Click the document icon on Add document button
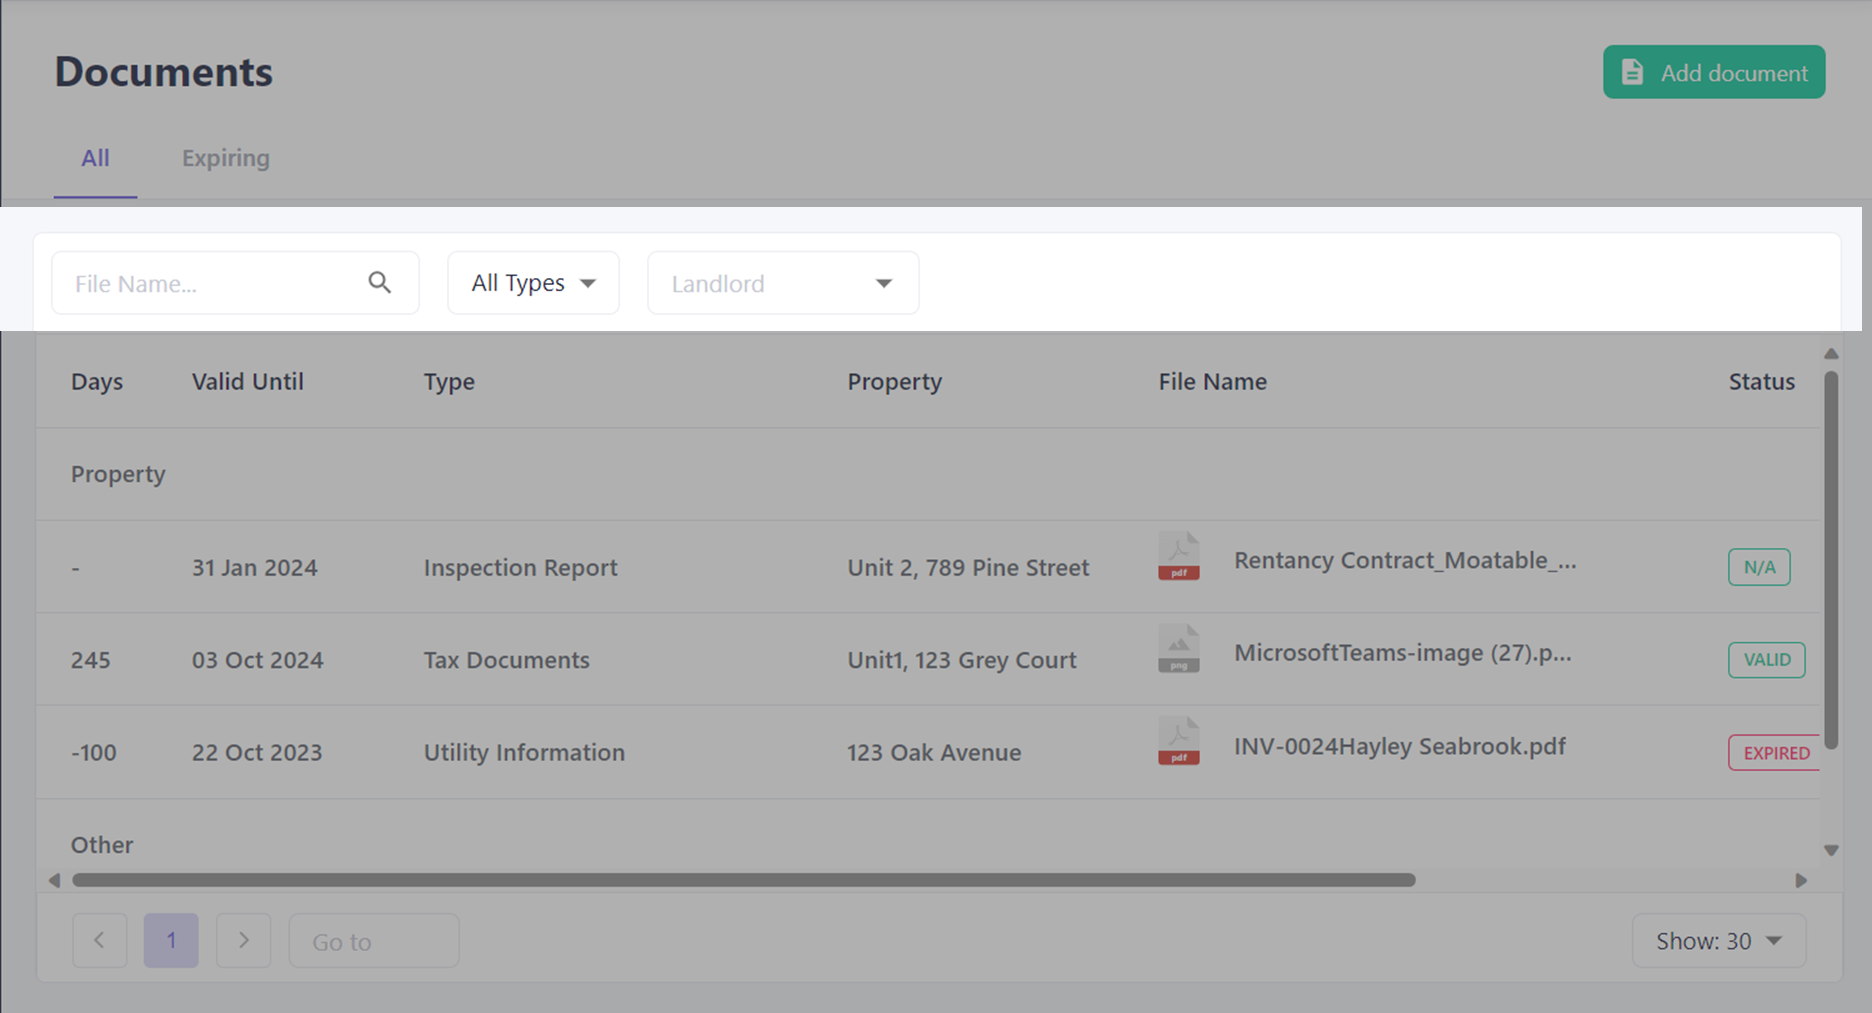Image resolution: width=1872 pixels, height=1013 pixels. tap(1633, 71)
